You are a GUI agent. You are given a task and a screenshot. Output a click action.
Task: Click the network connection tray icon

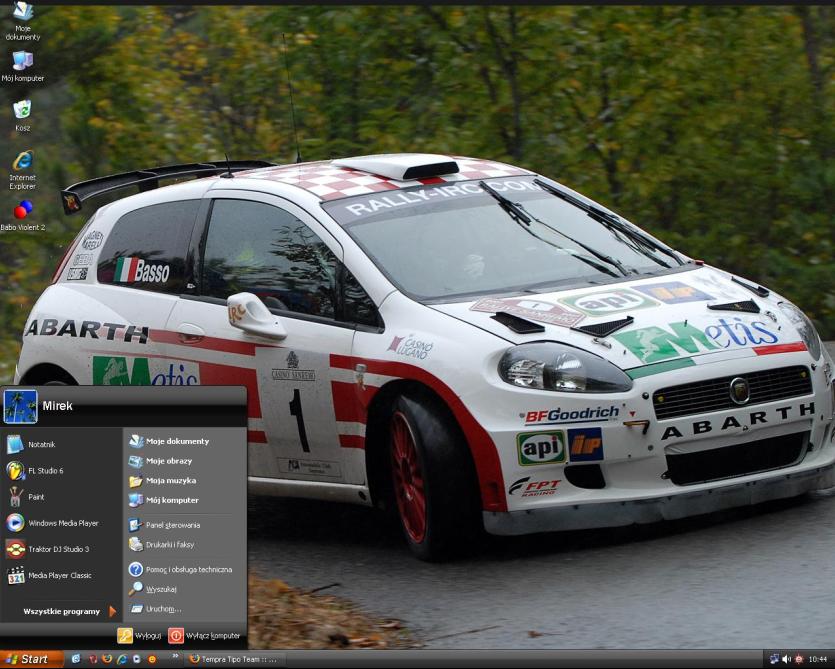click(774, 659)
